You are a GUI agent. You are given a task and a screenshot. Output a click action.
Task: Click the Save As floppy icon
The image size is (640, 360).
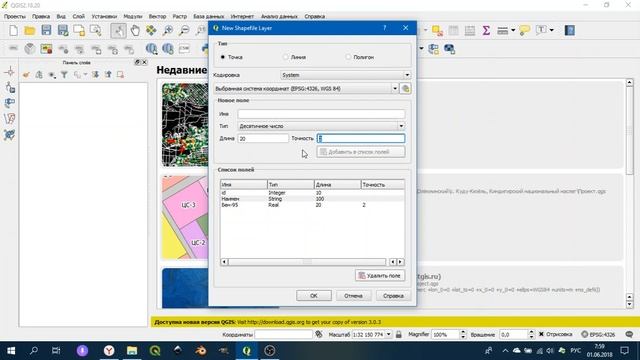[x=62, y=30]
